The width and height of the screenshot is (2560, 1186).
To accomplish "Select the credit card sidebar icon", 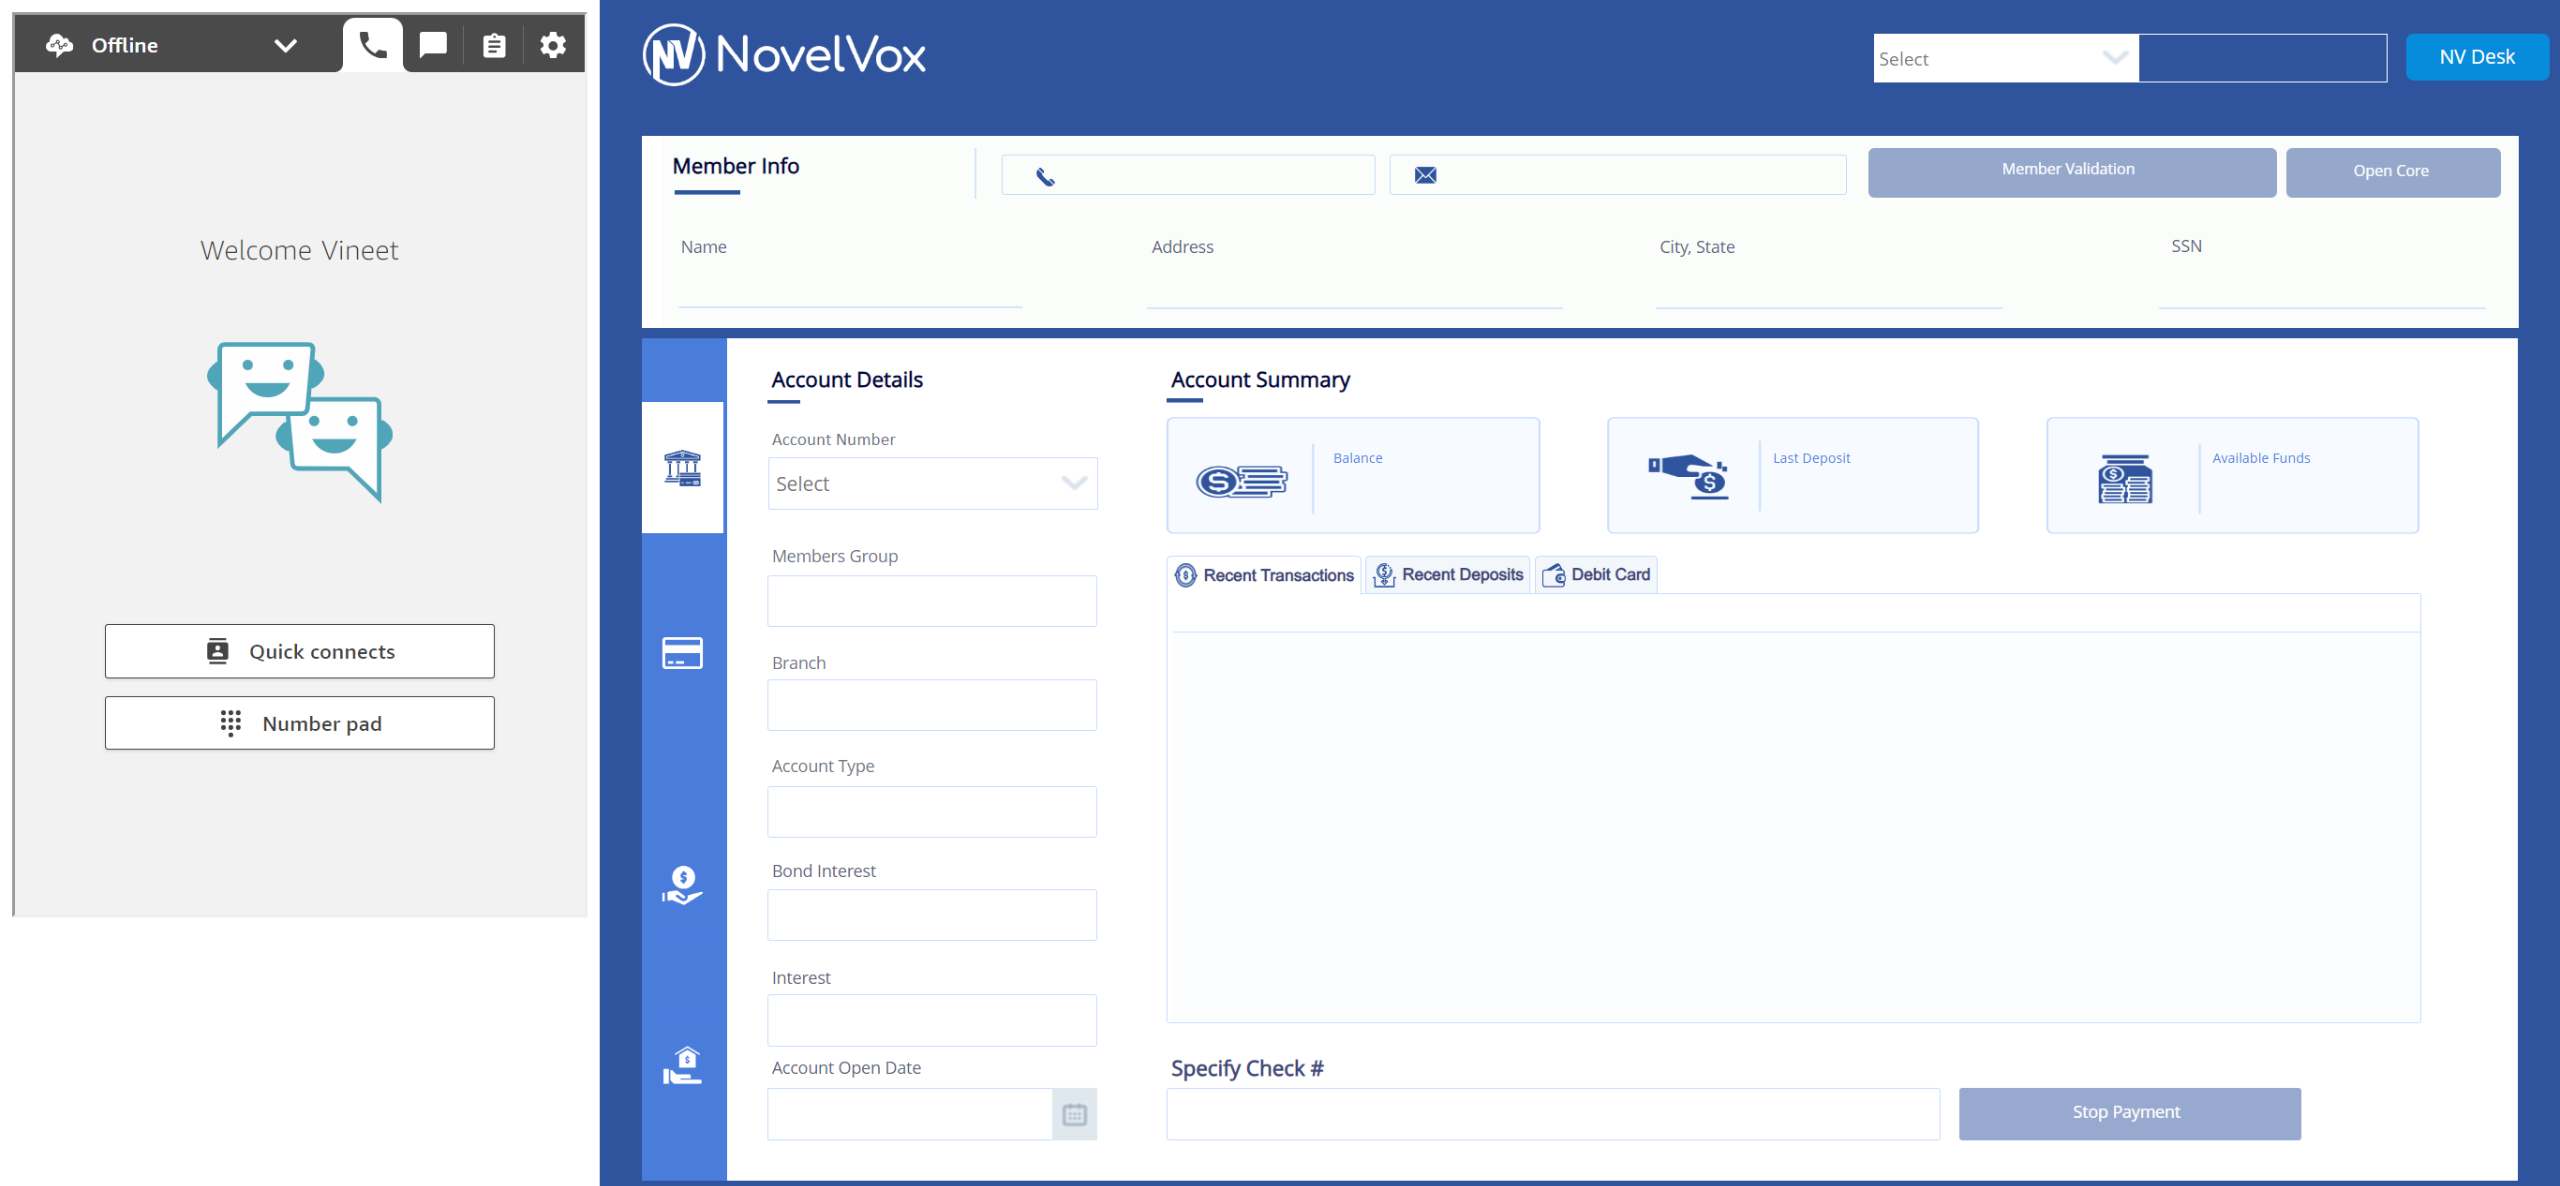I will click(683, 653).
